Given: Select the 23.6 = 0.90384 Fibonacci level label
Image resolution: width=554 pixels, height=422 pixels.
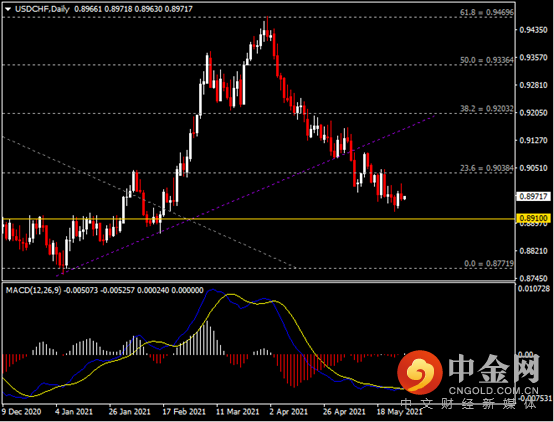Looking at the screenshot, I should pyautogui.click(x=487, y=168).
